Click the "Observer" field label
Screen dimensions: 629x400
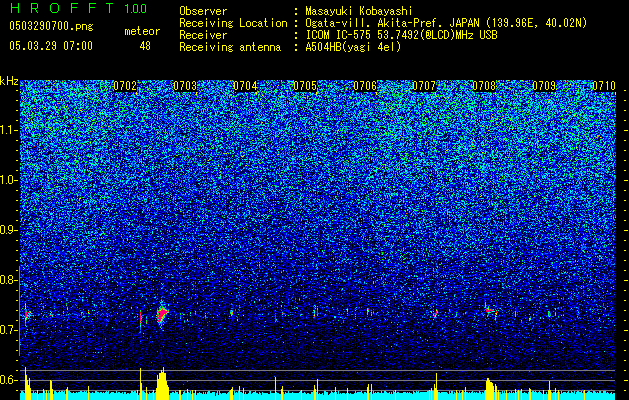(203, 11)
